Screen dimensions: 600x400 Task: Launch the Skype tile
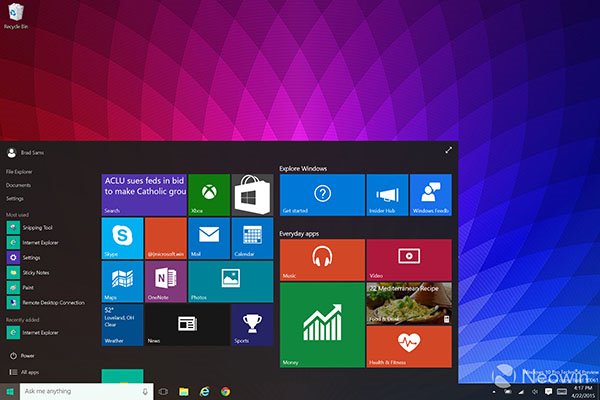coord(122,238)
